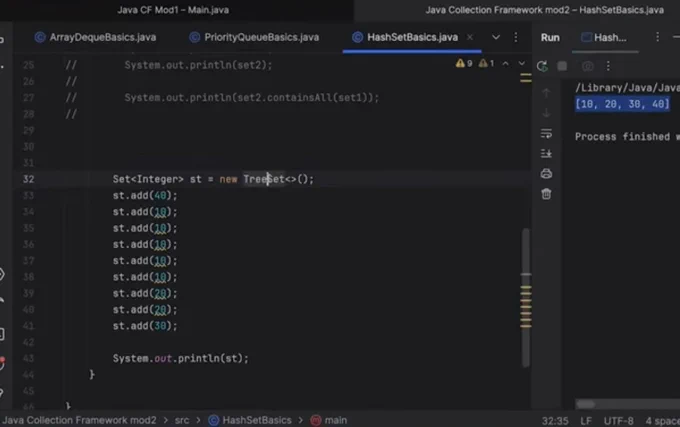Screen dimensions: 680x427
Task: Click the main method breadcrumb
Action: (329, 420)
